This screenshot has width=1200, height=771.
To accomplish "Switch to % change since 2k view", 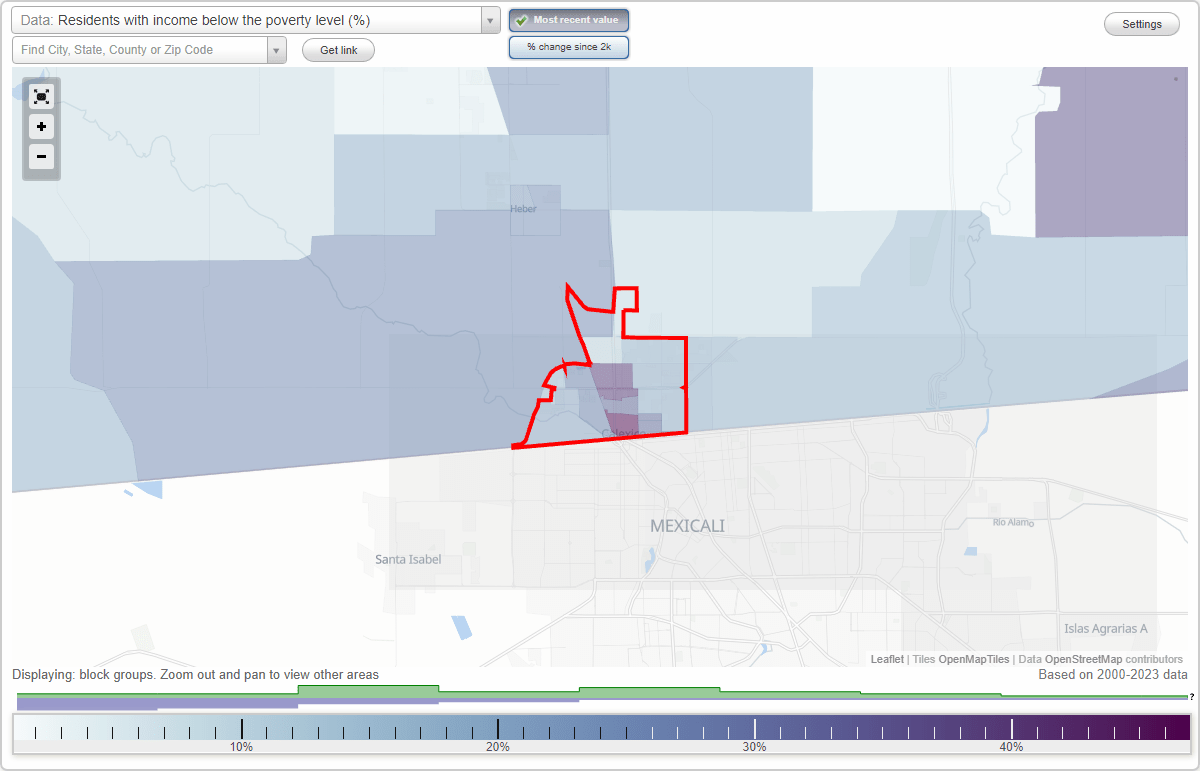I will click(x=568, y=46).
